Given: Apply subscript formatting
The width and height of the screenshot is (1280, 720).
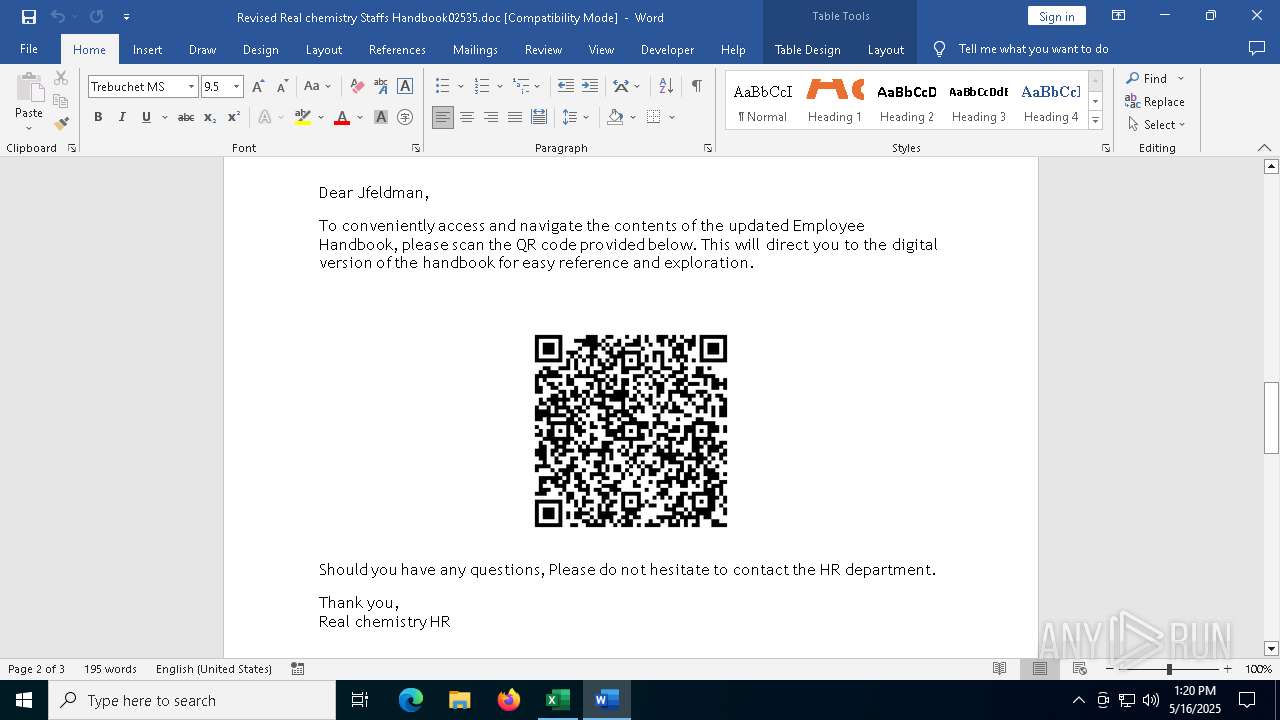Looking at the screenshot, I should [210, 117].
